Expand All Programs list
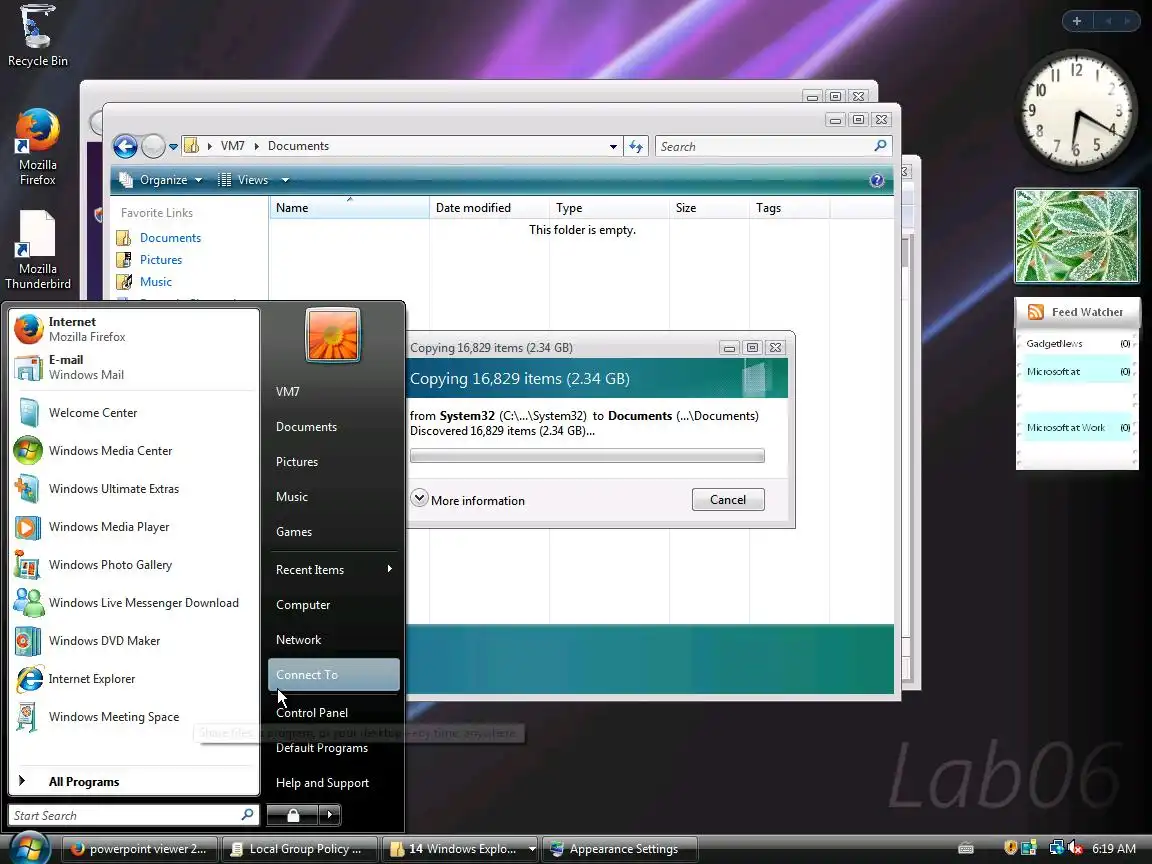The image size is (1152, 864). pos(134,782)
